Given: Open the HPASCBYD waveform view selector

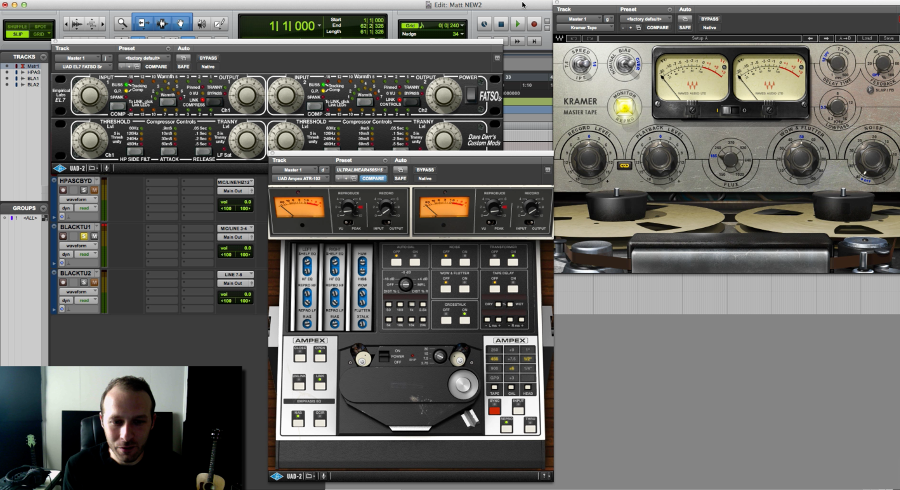Looking at the screenshot, I should click(x=78, y=199).
